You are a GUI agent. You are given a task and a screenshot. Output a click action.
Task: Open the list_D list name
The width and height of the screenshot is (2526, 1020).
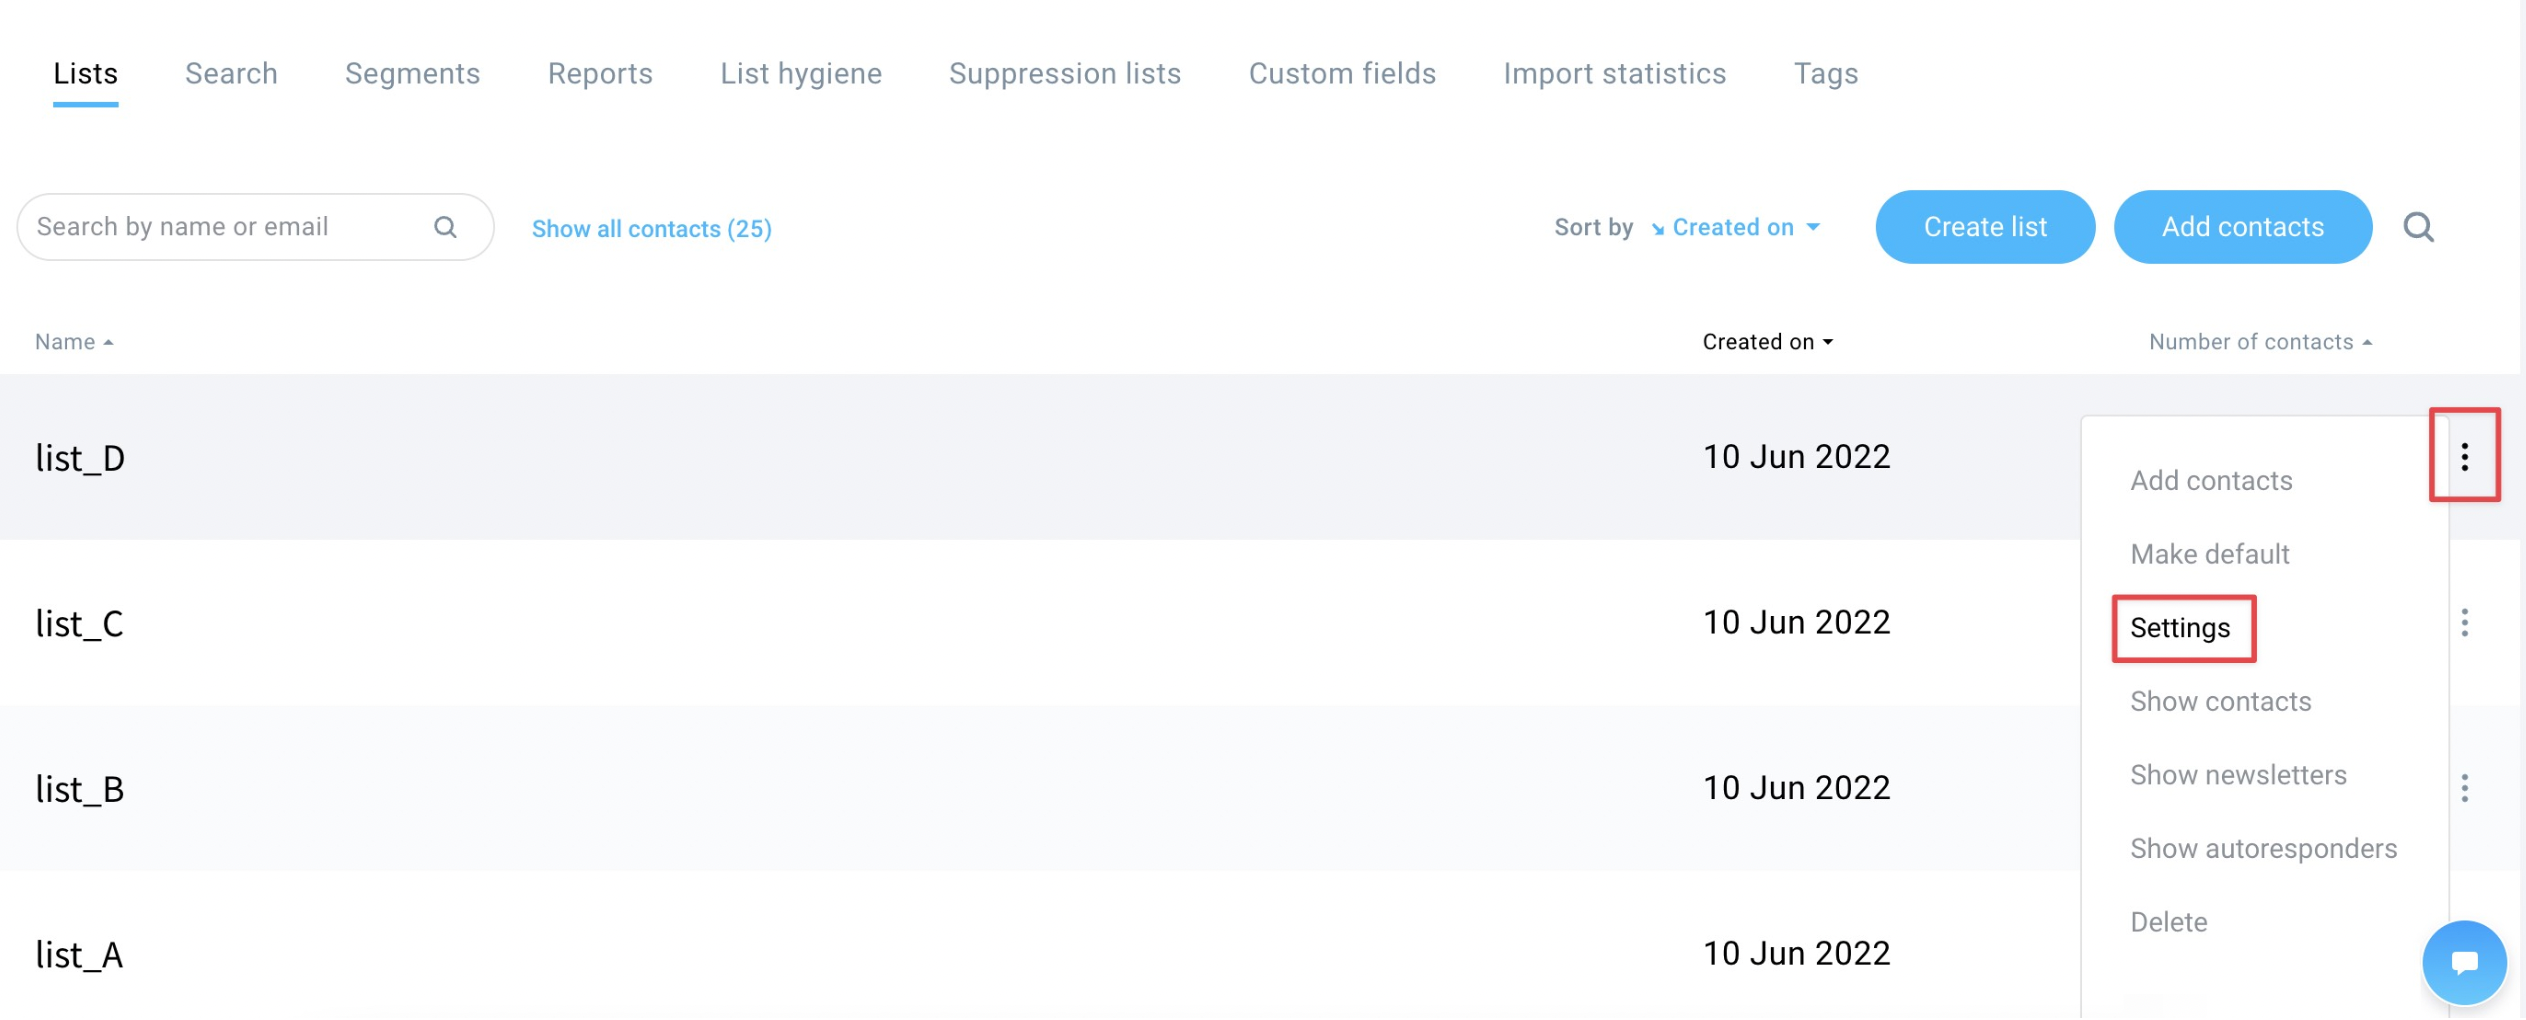[x=79, y=458]
